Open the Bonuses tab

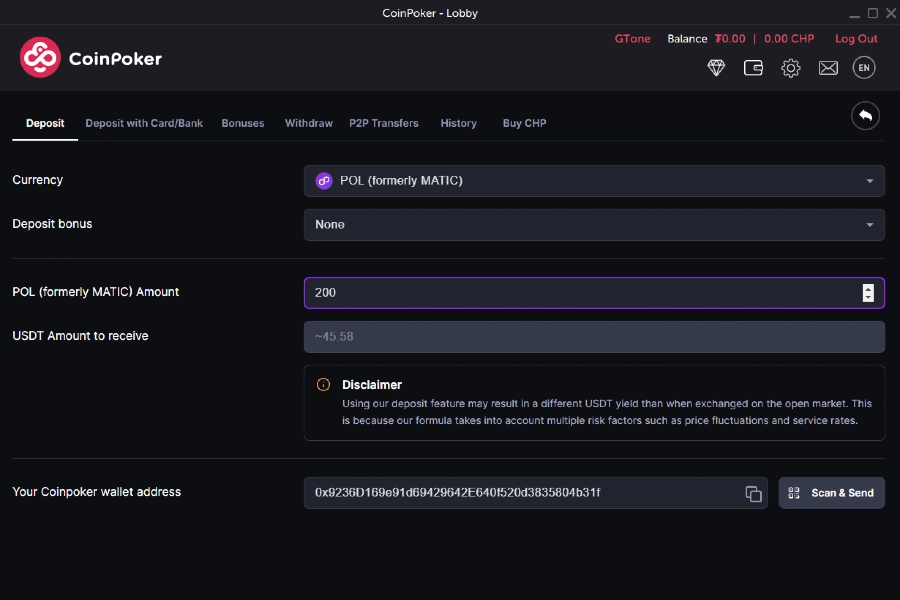pyautogui.click(x=243, y=123)
